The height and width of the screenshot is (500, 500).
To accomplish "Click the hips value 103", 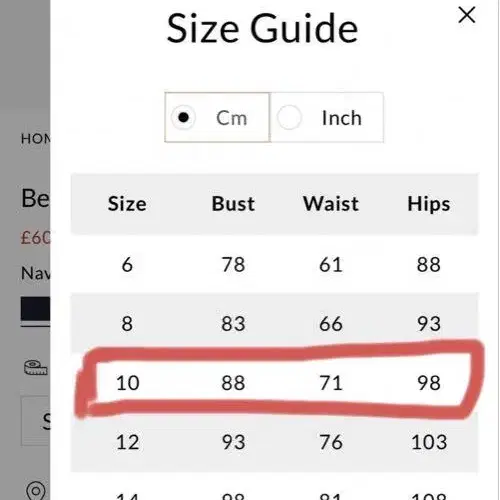I will click(429, 442).
